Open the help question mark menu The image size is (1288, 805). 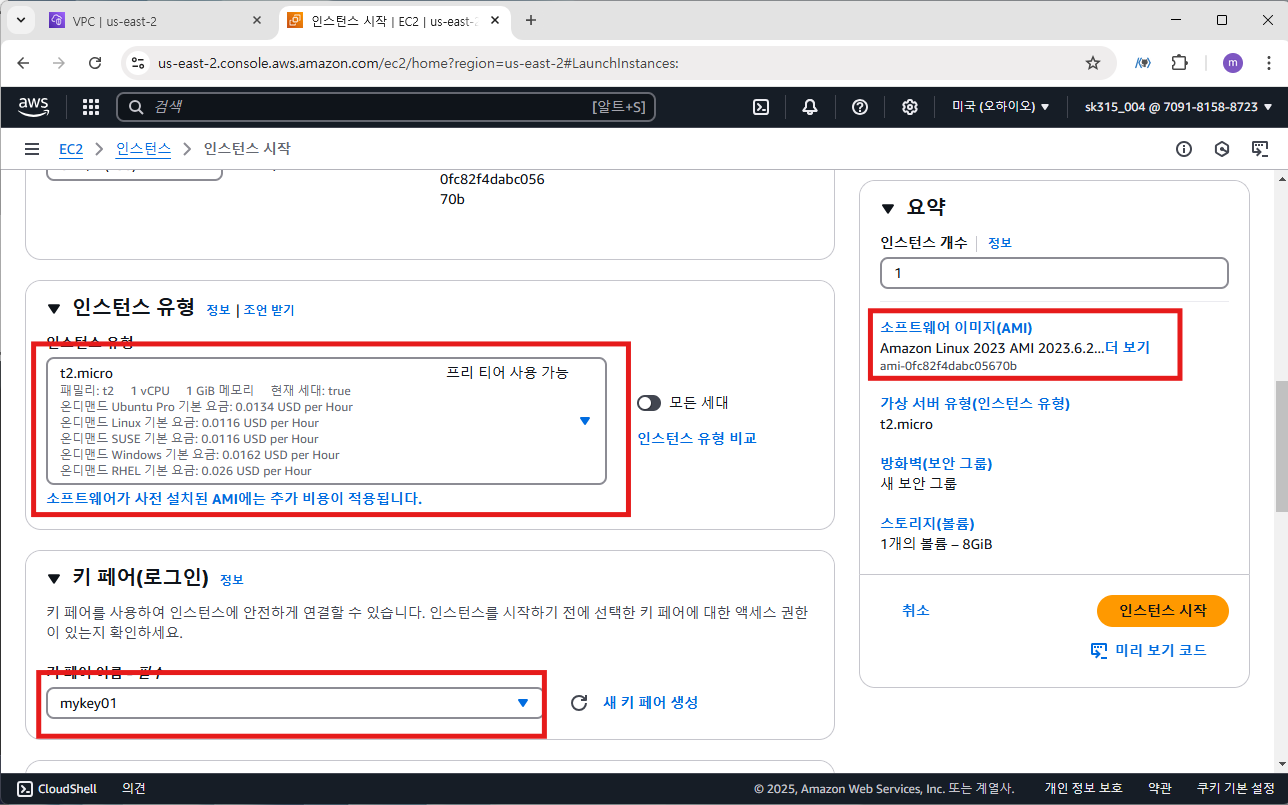pyautogui.click(x=860, y=107)
